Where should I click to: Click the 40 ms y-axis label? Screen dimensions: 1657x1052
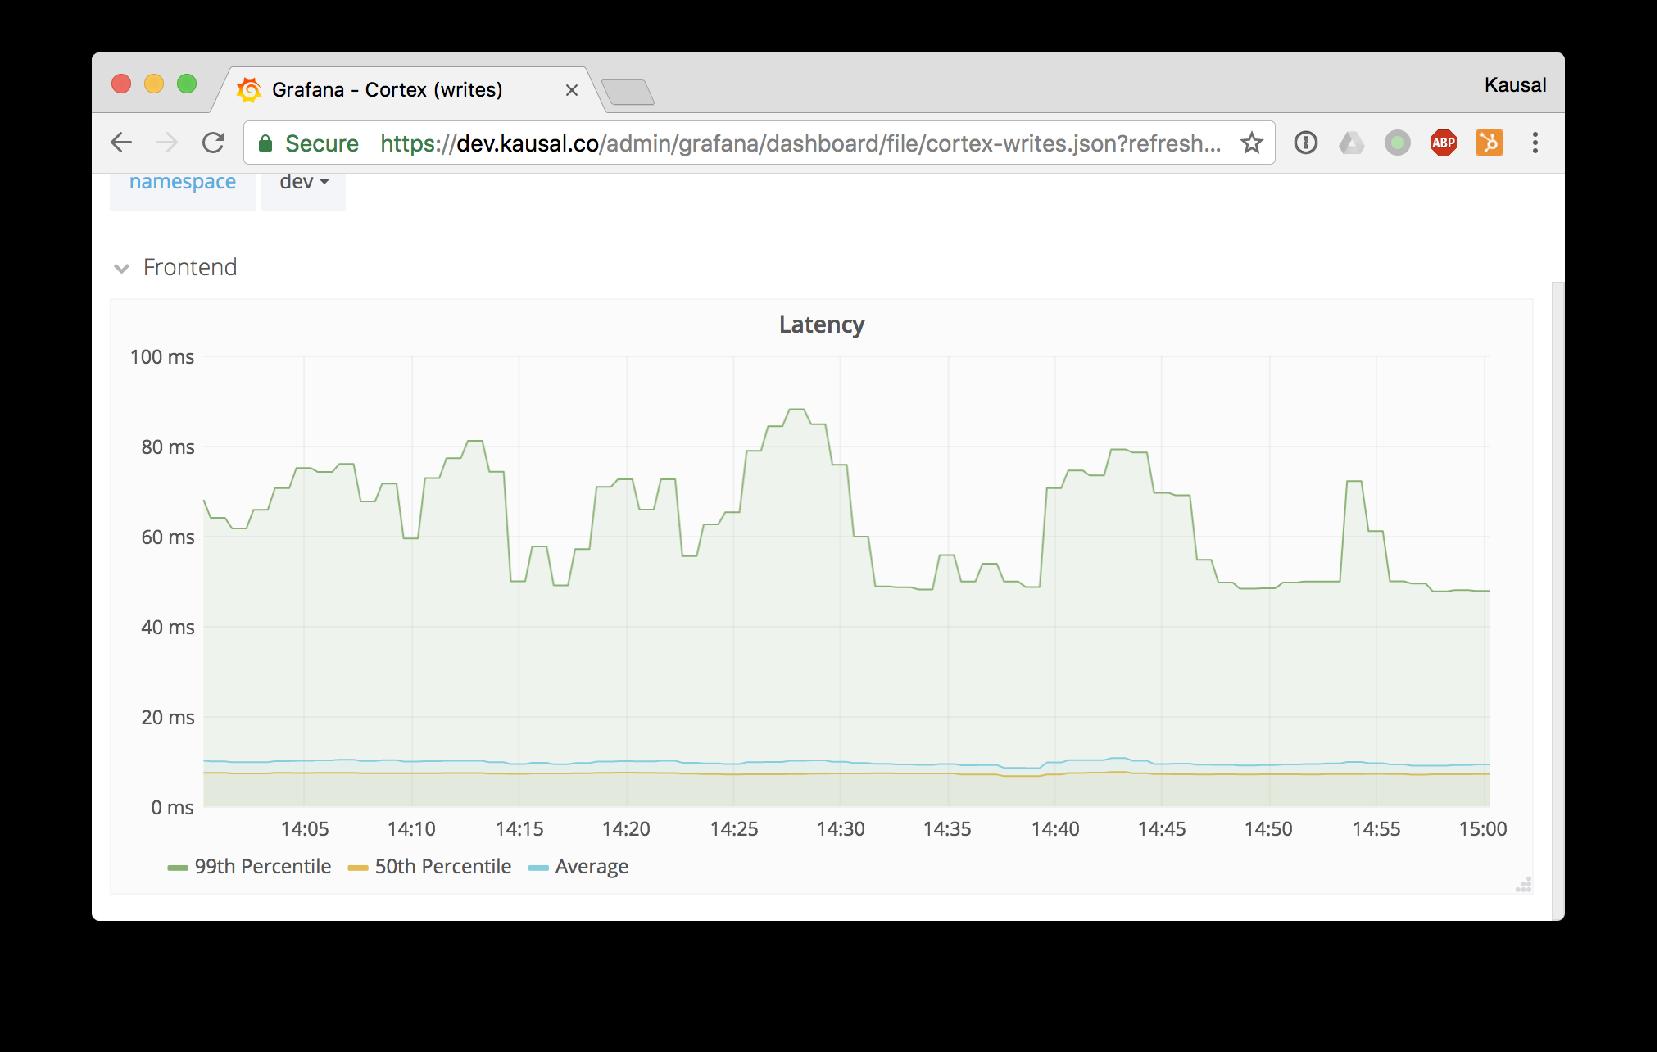coord(167,627)
